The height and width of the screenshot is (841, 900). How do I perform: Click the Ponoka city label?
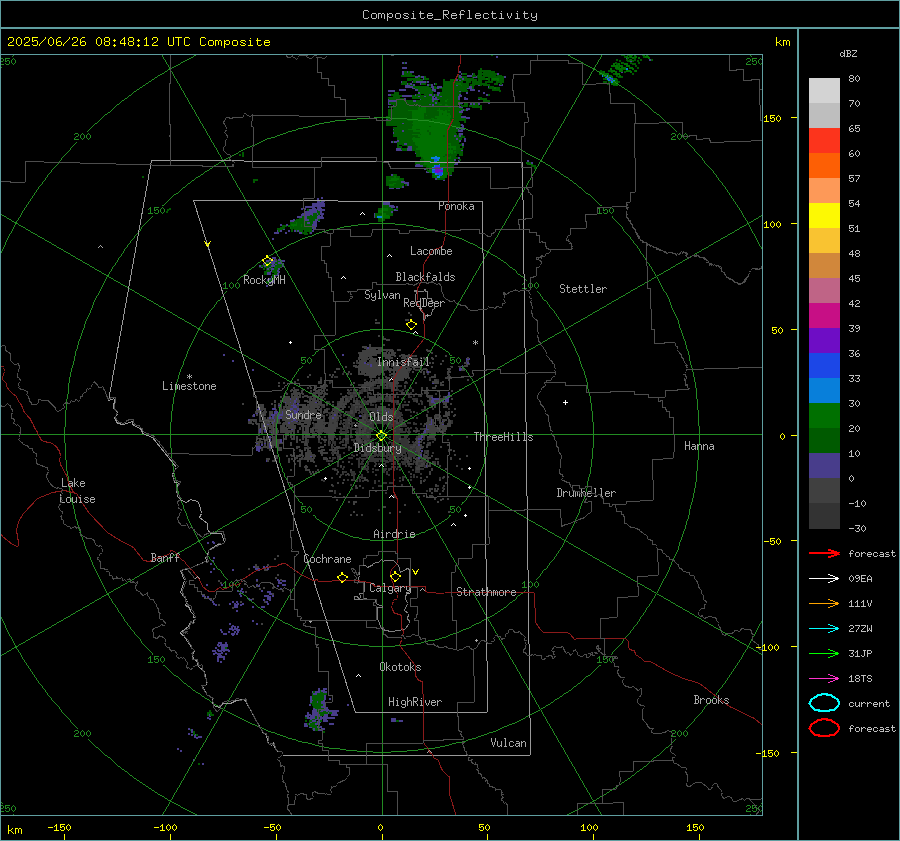[x=456, y=206]
